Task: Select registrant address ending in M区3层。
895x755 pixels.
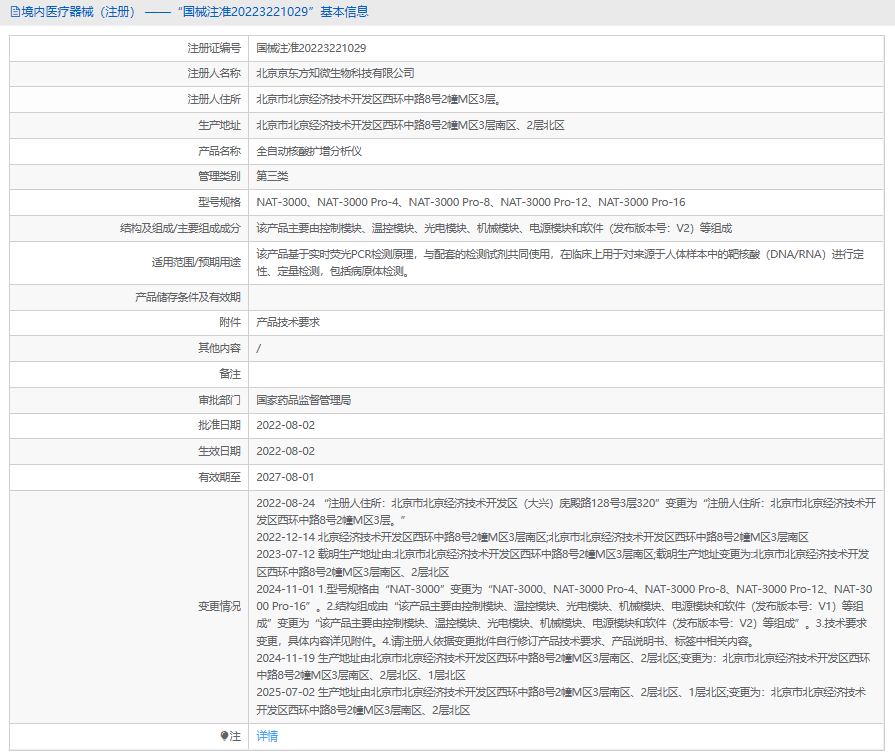Action: click(380, 99)
